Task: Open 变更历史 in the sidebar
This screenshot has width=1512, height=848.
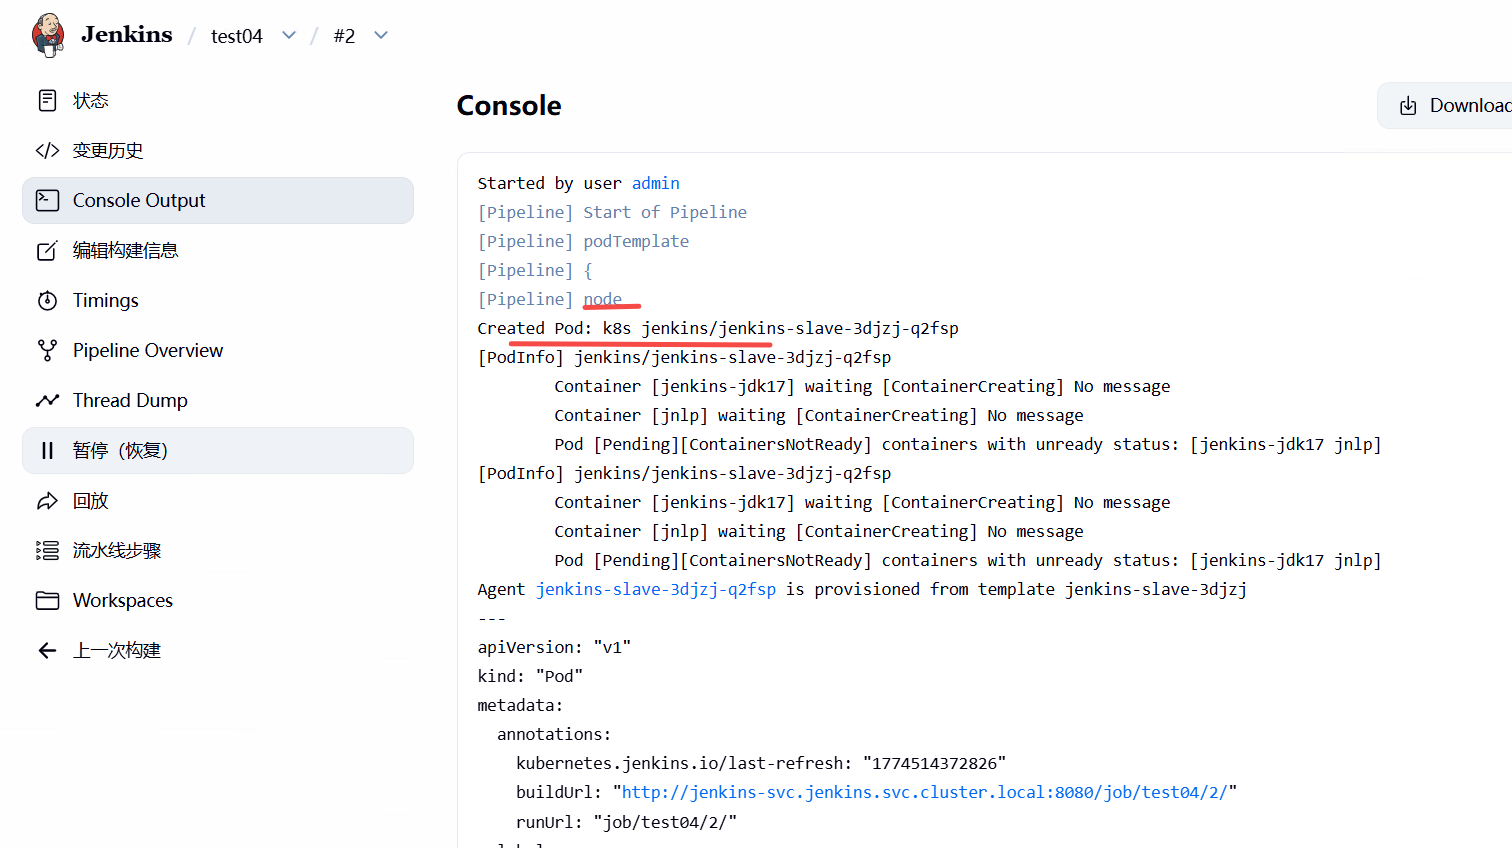Action: pos(218,150)
